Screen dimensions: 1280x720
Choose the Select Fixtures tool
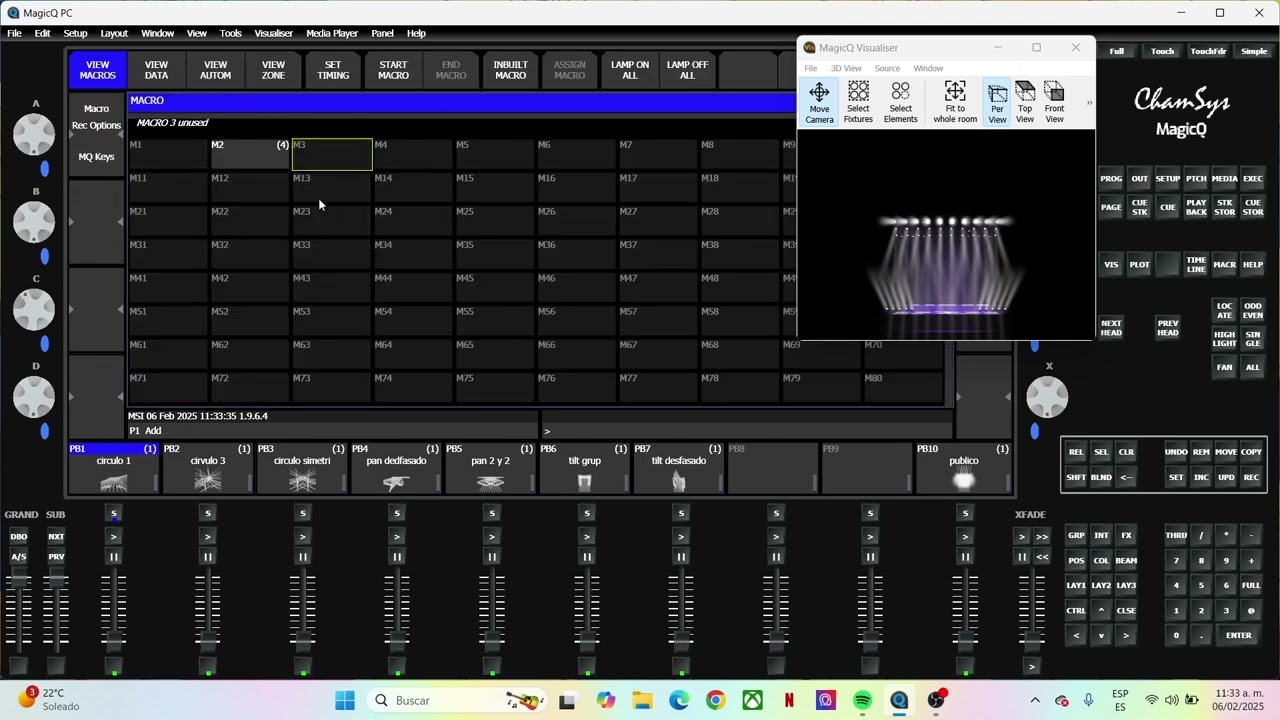point(858,103)
